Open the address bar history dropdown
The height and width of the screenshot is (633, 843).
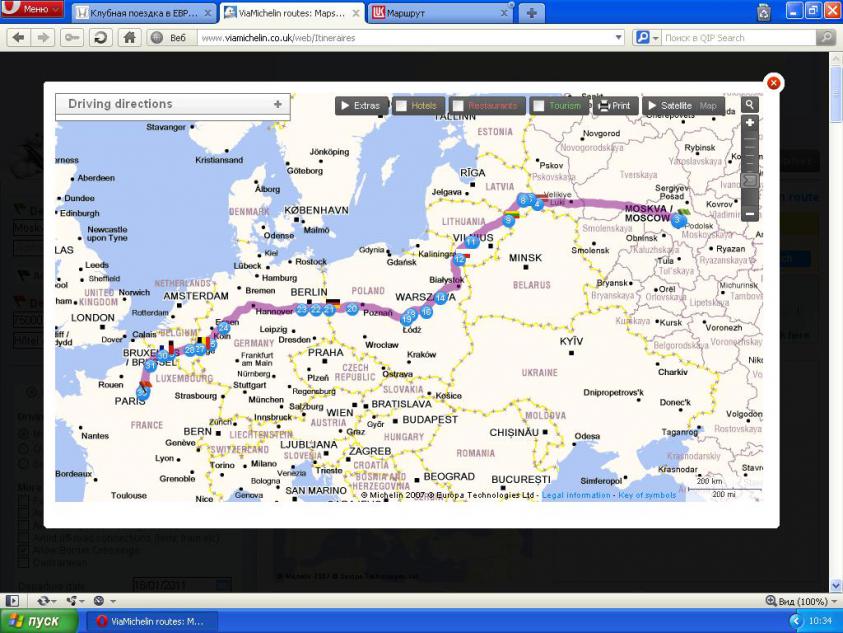(618, 38)
